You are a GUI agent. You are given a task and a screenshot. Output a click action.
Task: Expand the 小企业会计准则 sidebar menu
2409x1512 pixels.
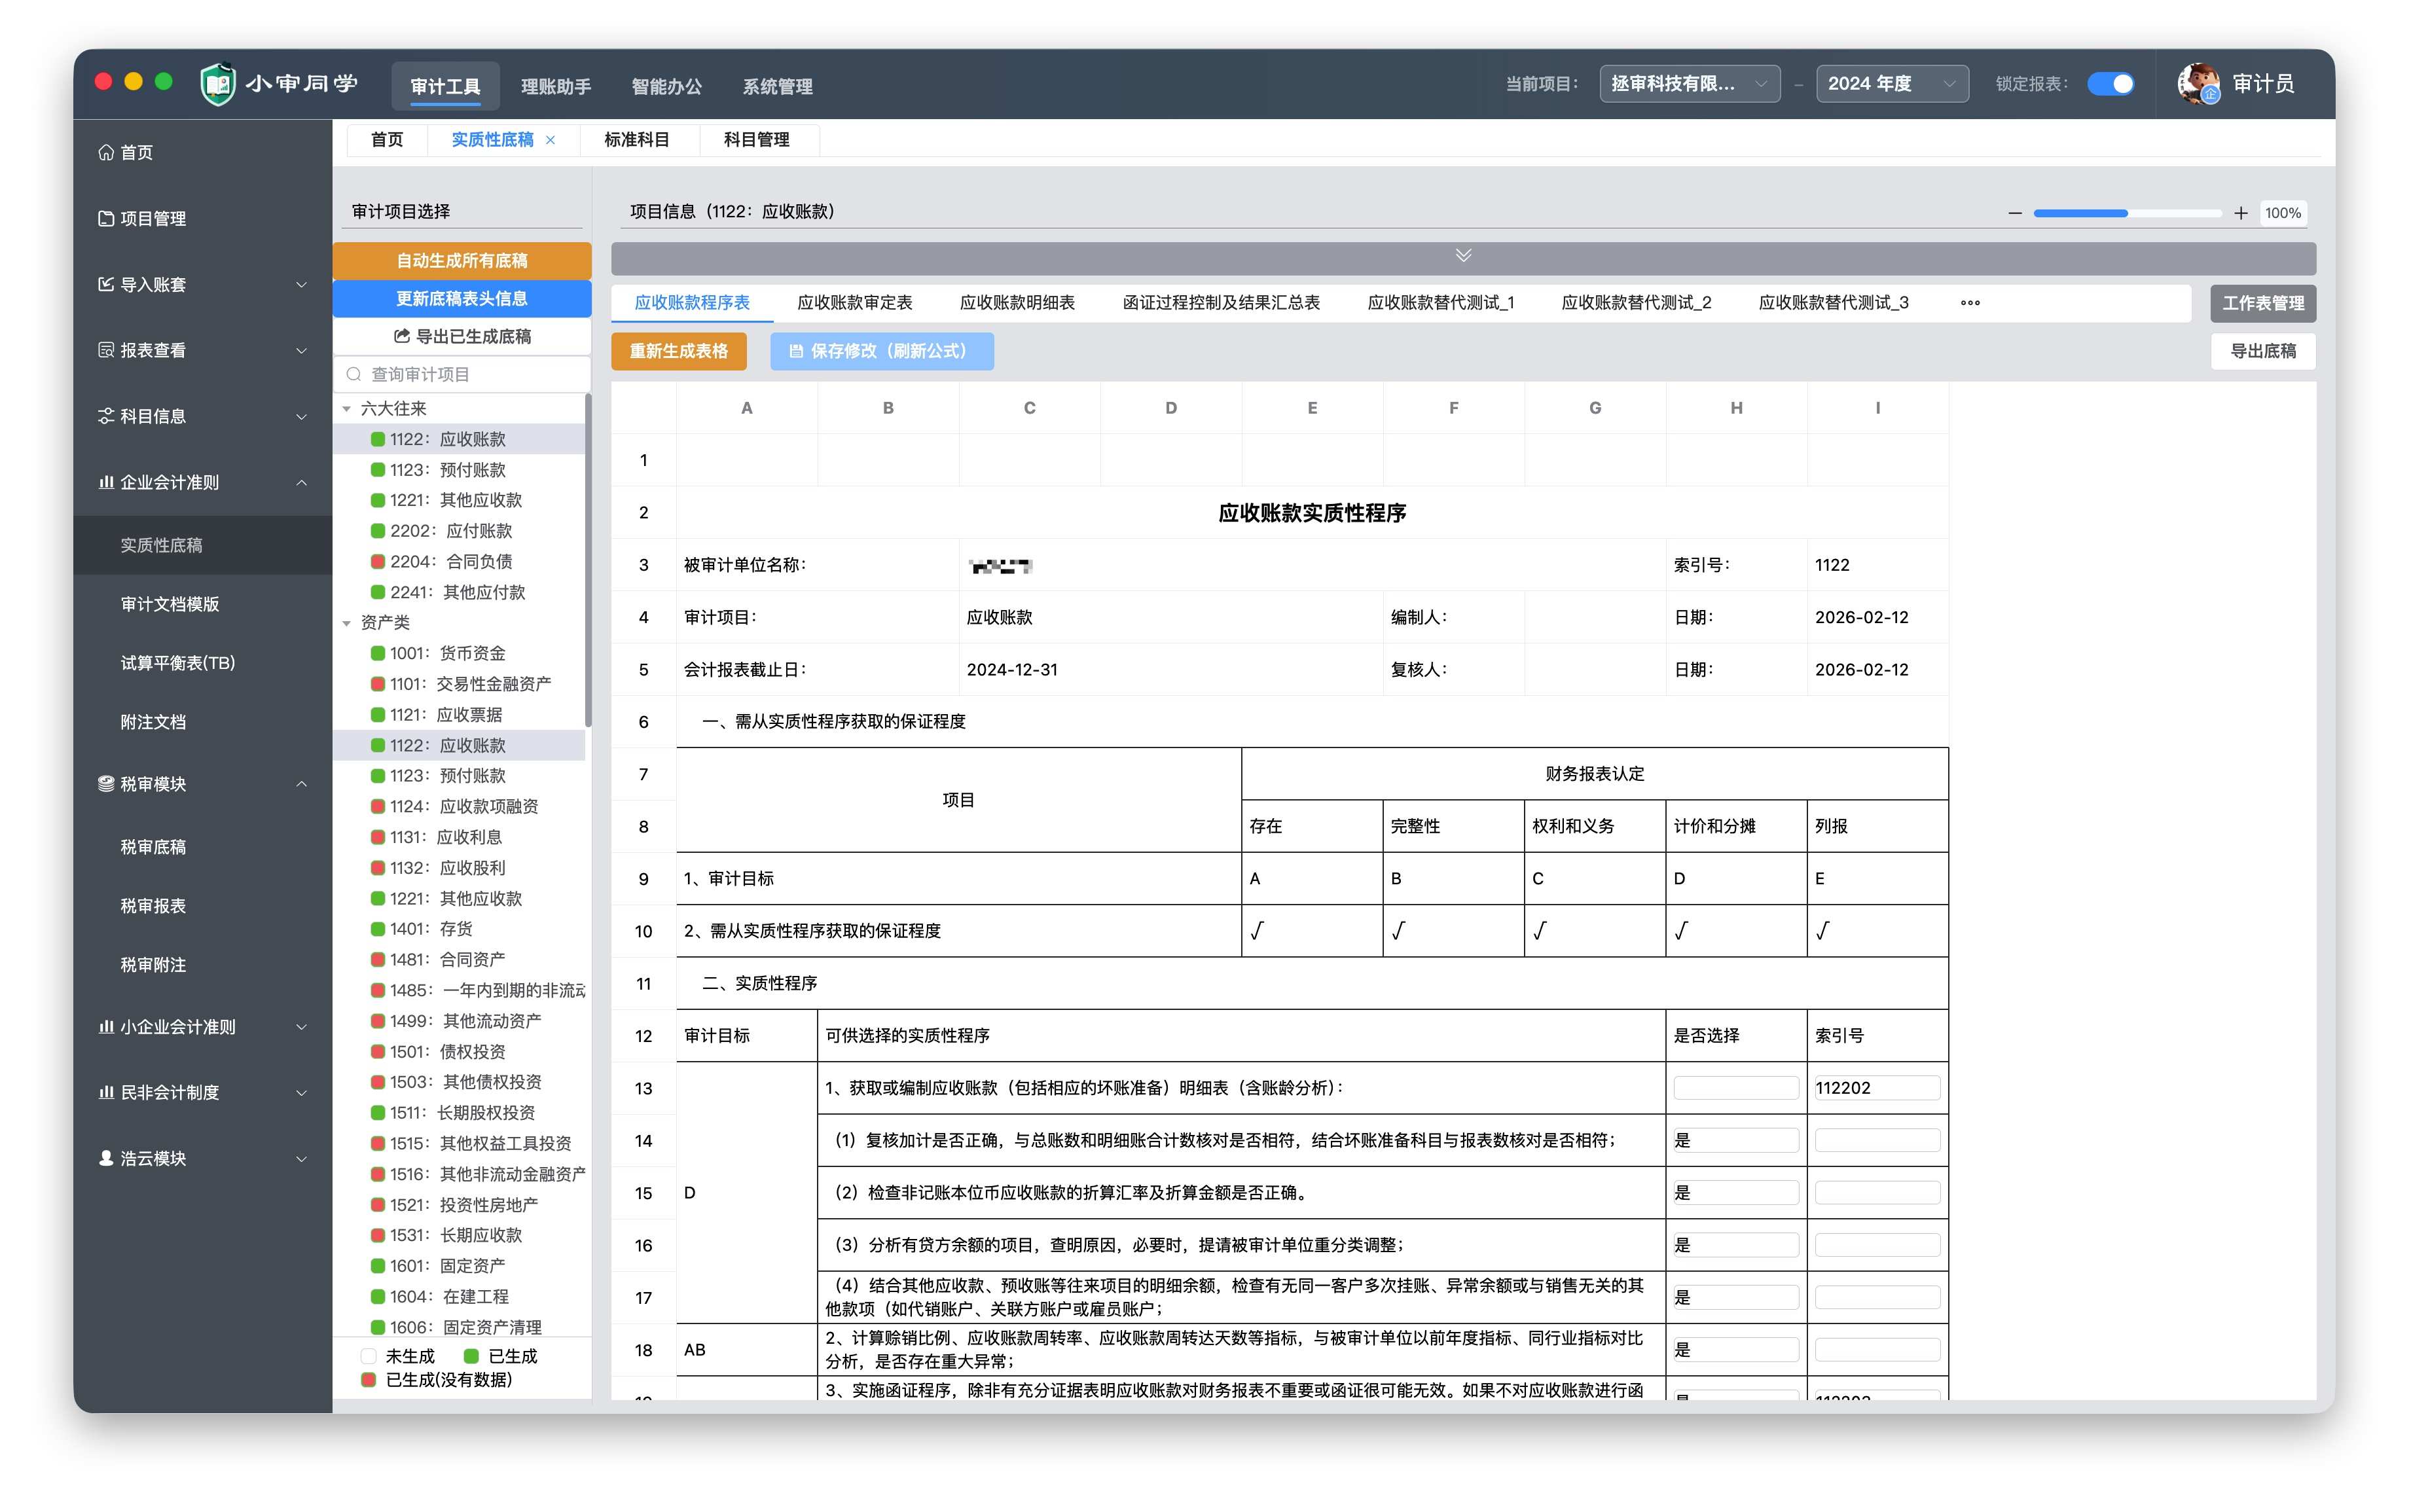[x=301, y=1027]
